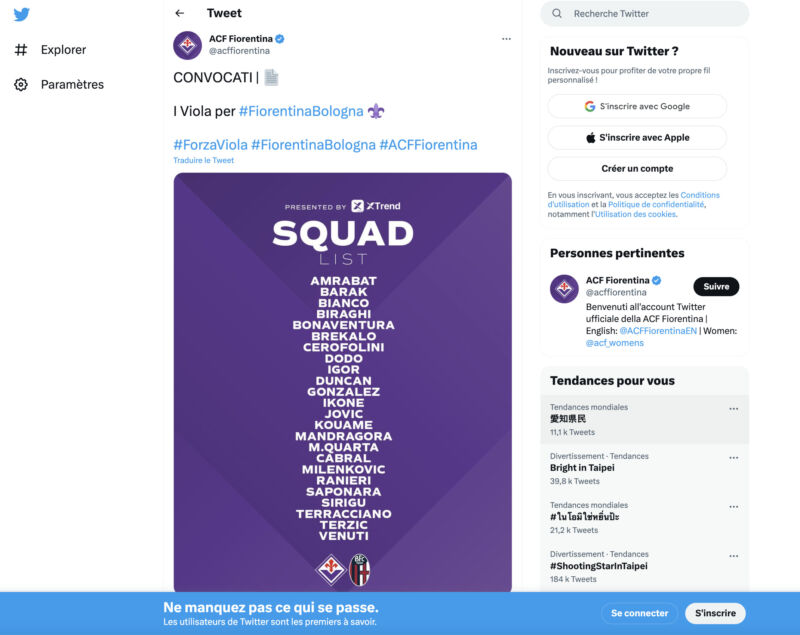Click the Apple logo in sign-up button
The height and width of the screenshot is (635, 800).
(x=590, y=137)
